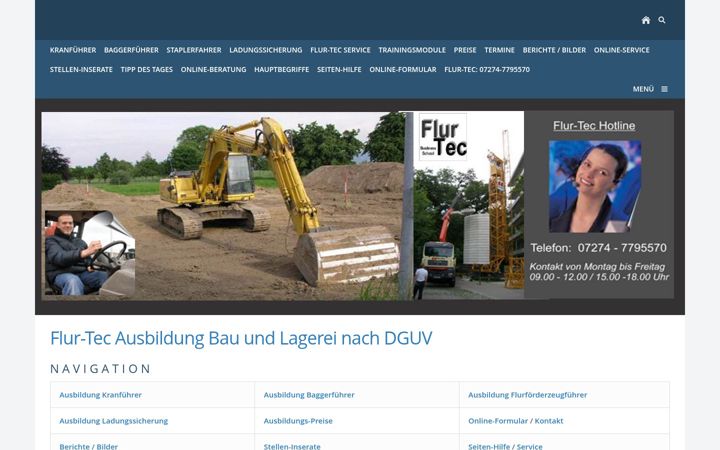The height and width of the screenshot is (450, 720).
Task: Click the NAVIGATION heading
Action: point(101,369)
